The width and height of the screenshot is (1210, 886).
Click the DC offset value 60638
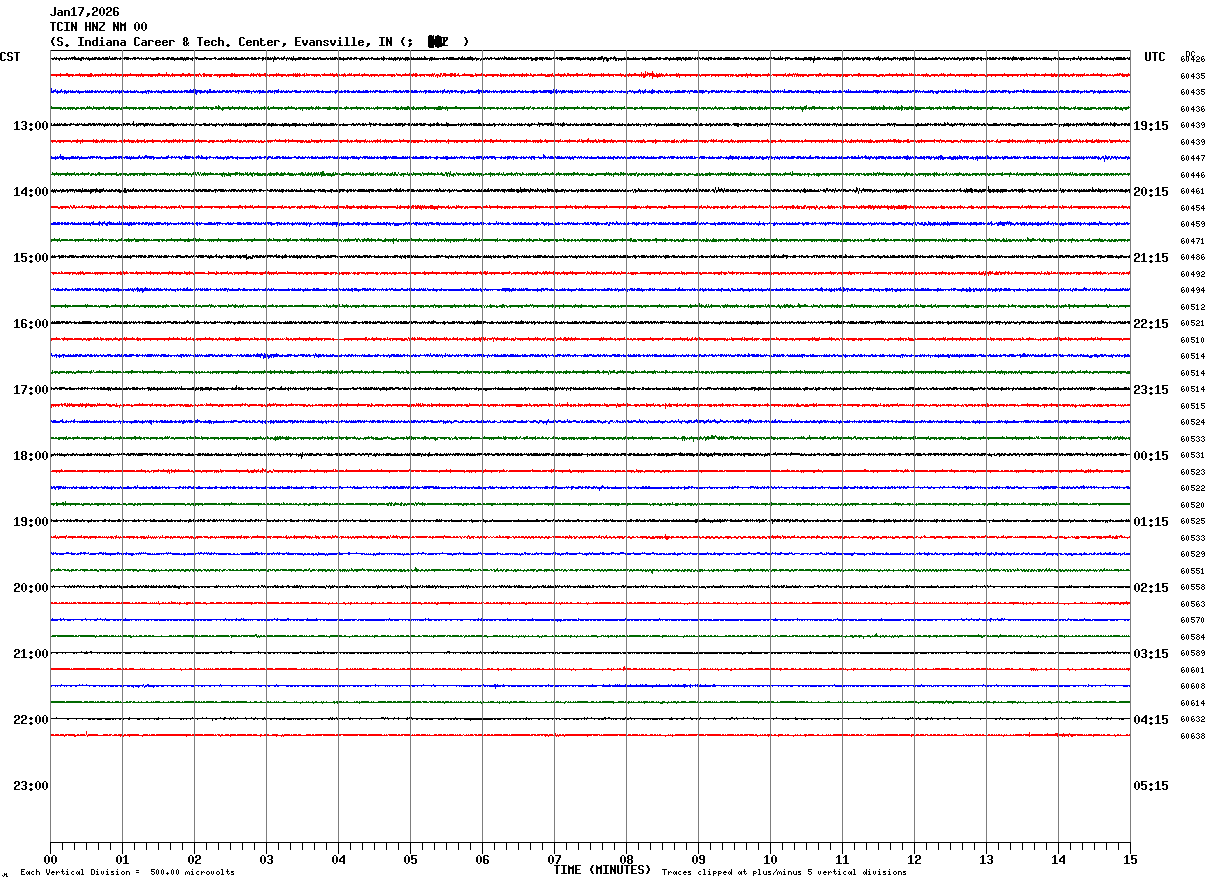(1192, 736)
